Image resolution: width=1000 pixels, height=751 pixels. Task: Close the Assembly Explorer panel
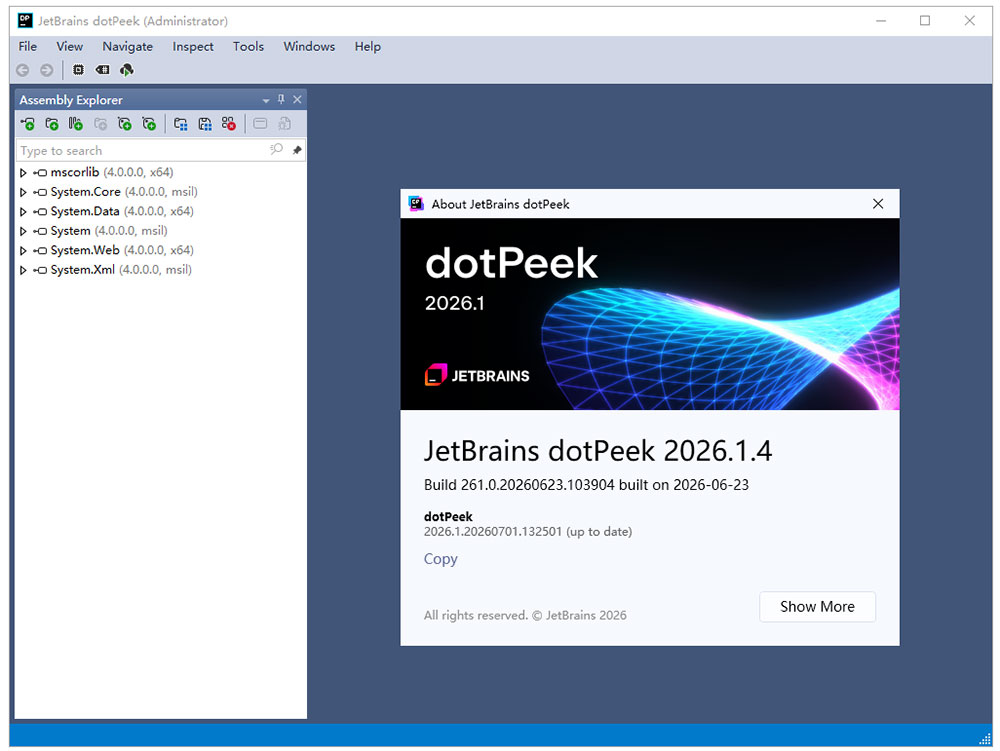297,99
